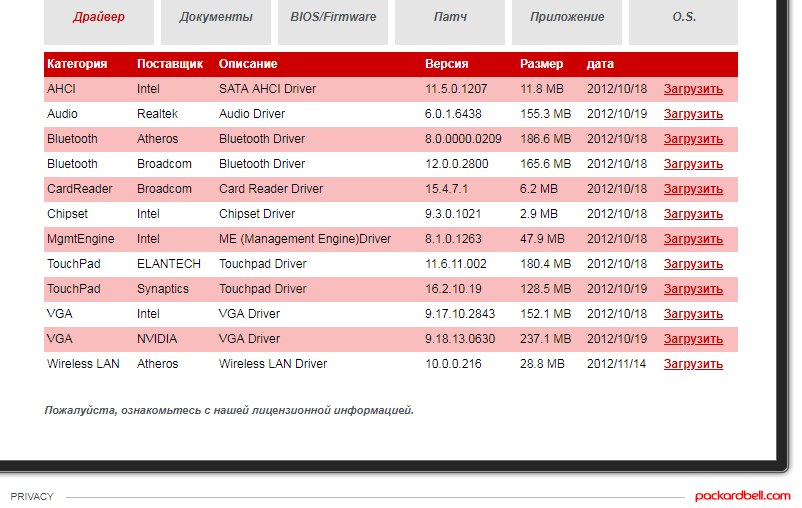Download the Intel VGA driver
The height and width of the screenshot is (508, 802).
click(693, 314)
